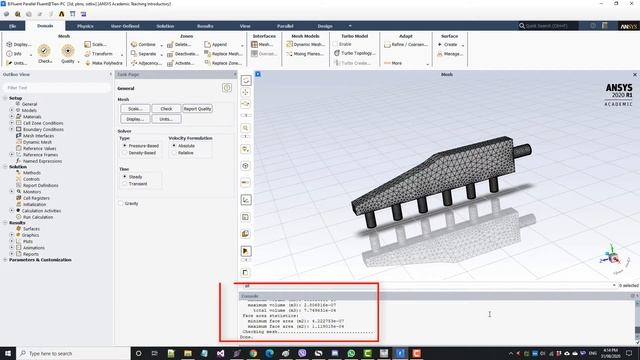640x360 pixels.
Task: Open Display in the Mesh ribbon group
Action: click(x=18, y=44)
